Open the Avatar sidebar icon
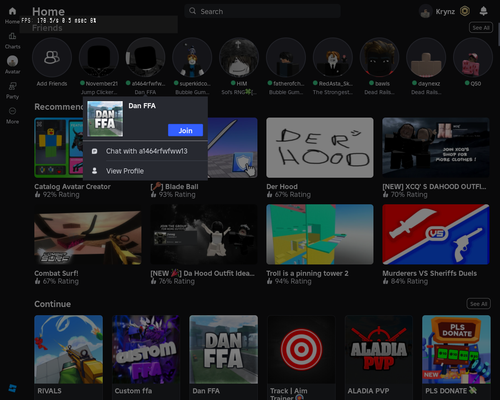The image size is (500, 400). click(x=12, y=61)
